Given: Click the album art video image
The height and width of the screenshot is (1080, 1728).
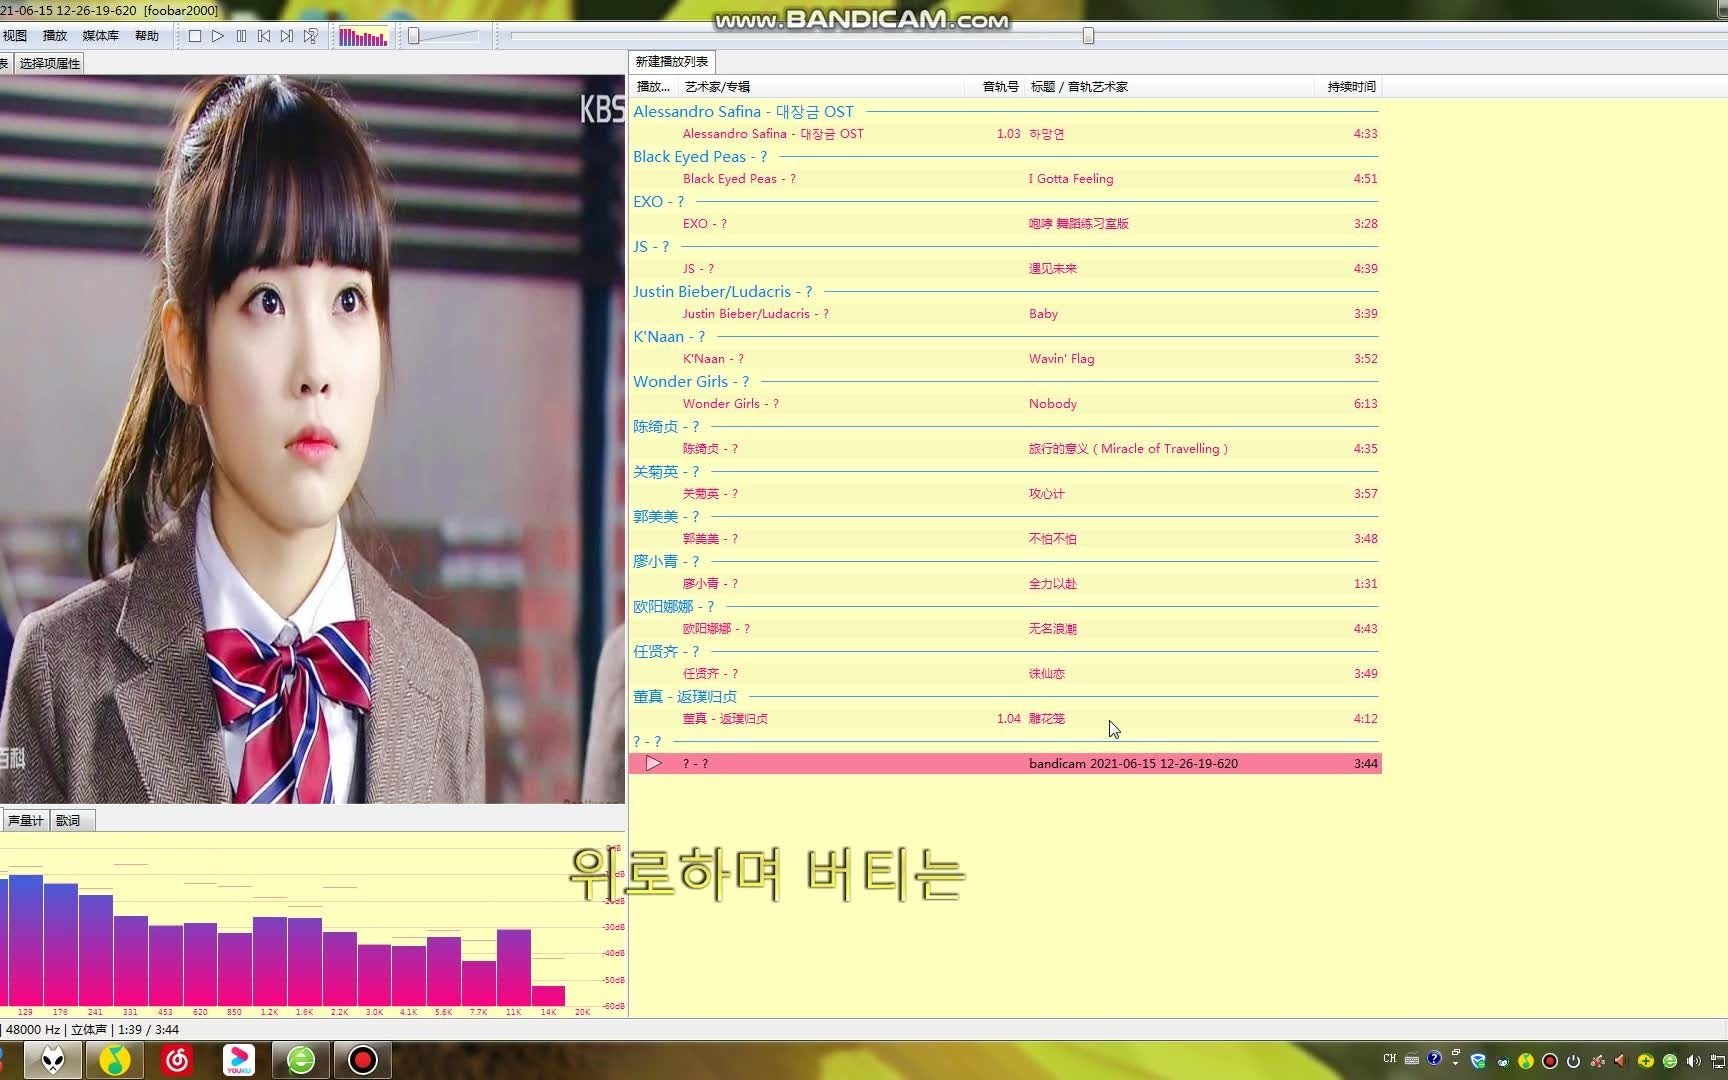Looking at the screenshot, I should (312, 439).
